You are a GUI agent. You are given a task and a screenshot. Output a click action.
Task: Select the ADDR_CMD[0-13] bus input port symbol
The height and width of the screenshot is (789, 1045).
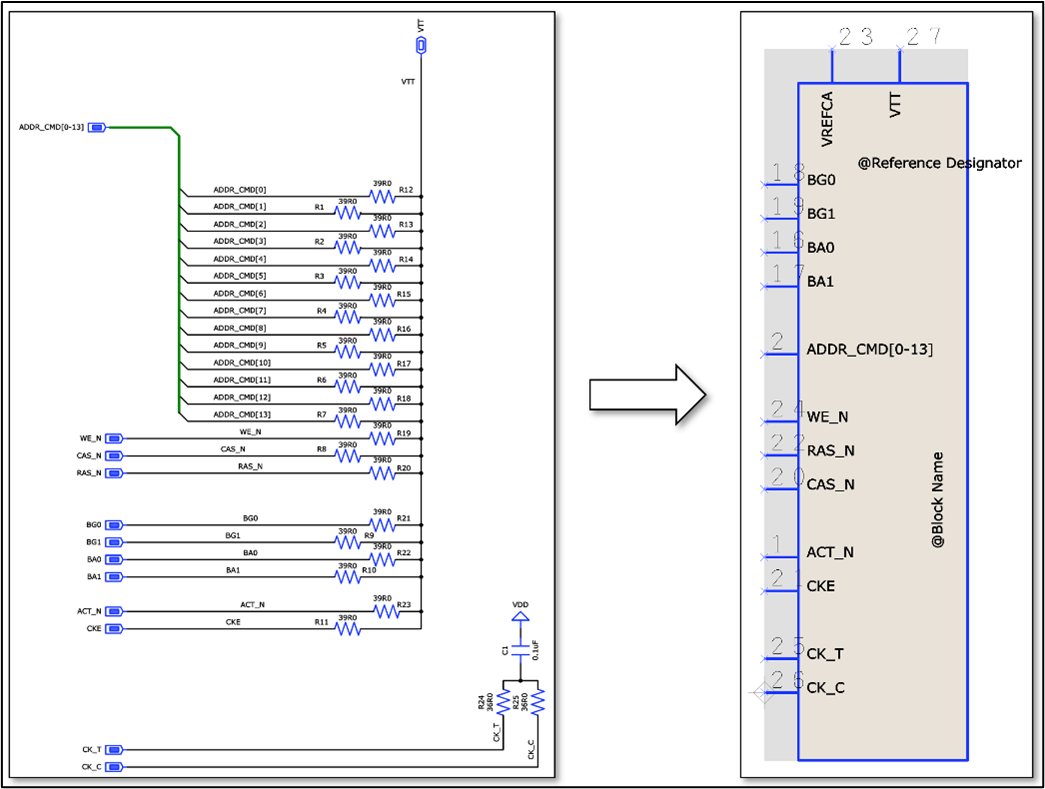[97, 127]
